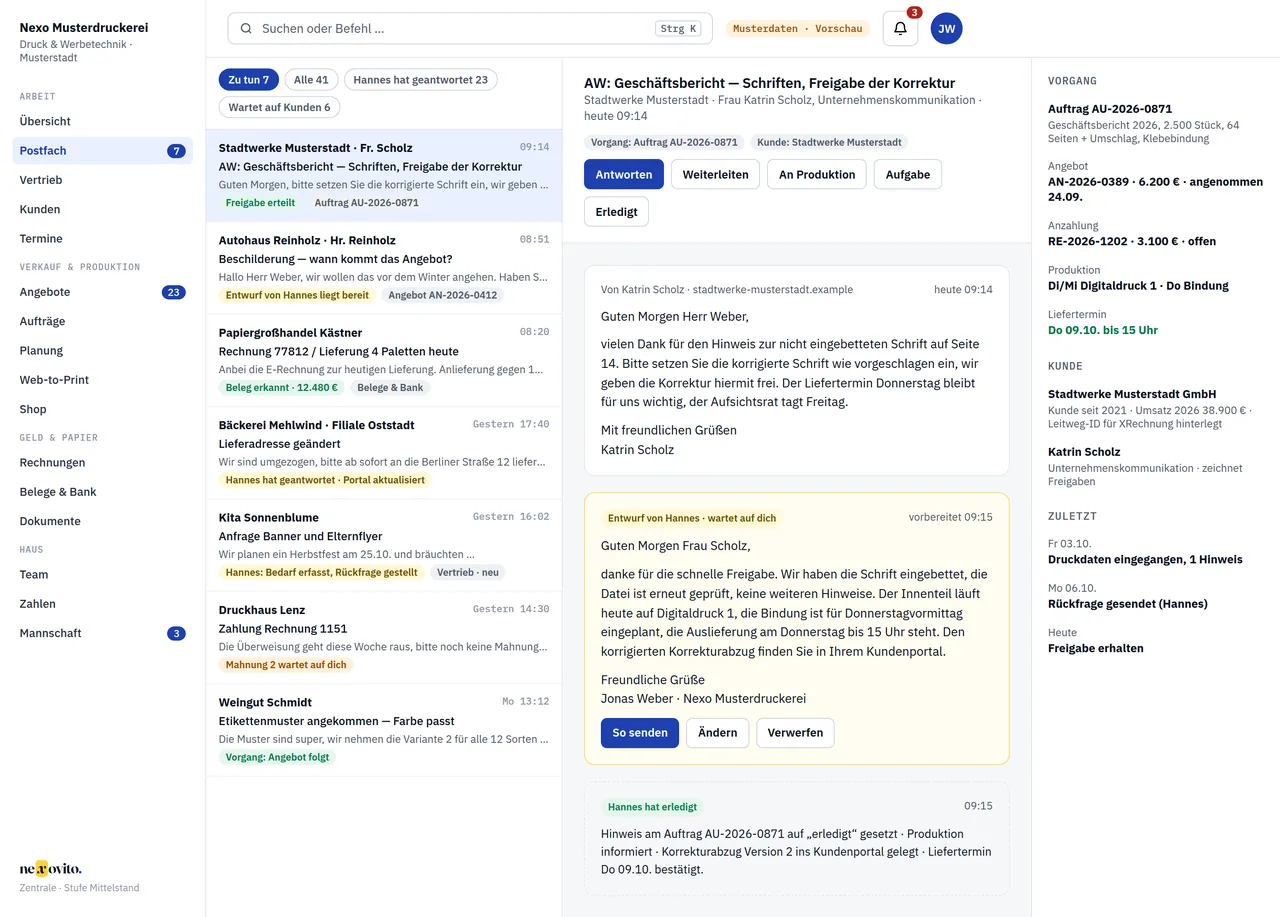Open the Bäckerei Mehlwind message
1280x917 pixels.
(384, 453)
